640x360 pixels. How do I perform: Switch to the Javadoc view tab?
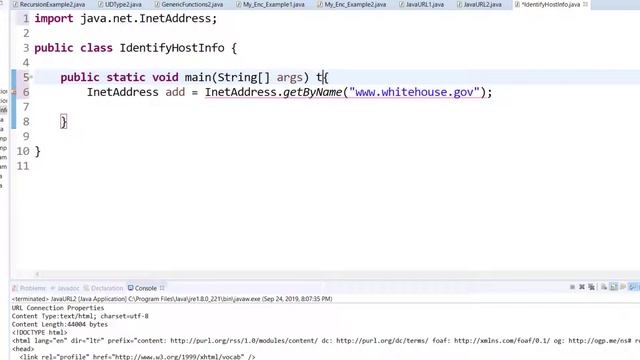[x=65, y=288]
